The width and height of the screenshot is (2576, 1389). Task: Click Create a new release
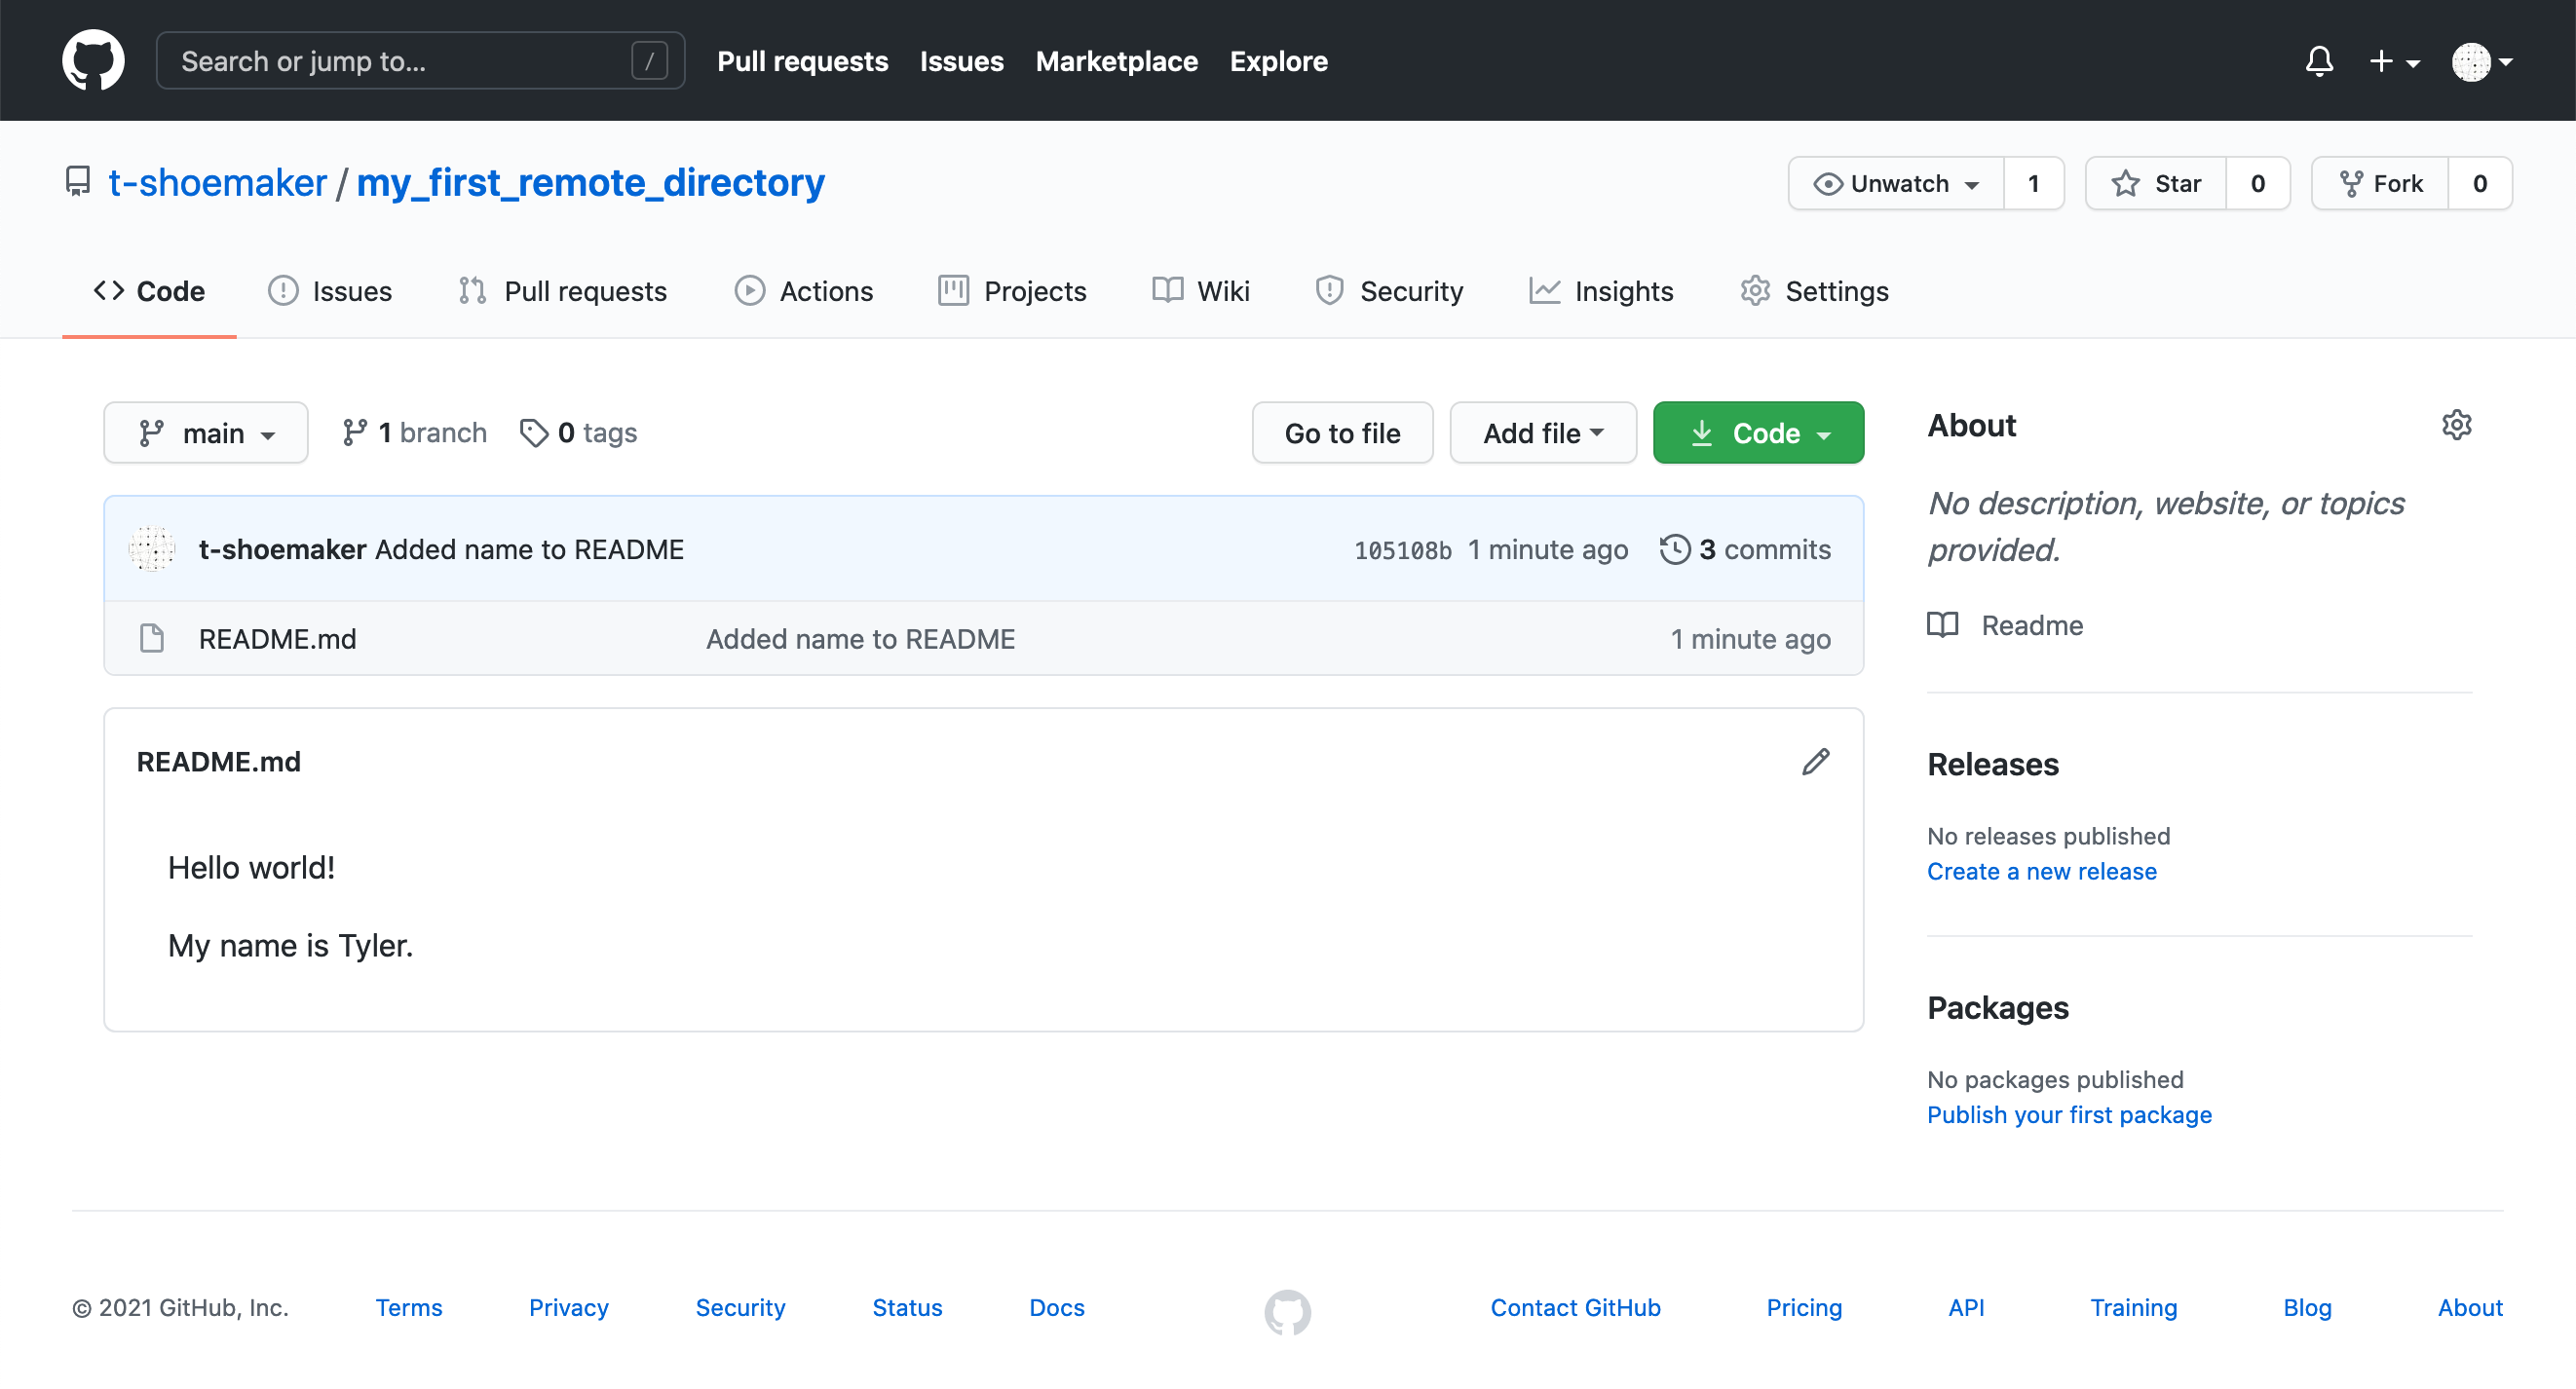(x=2041, y=871)
